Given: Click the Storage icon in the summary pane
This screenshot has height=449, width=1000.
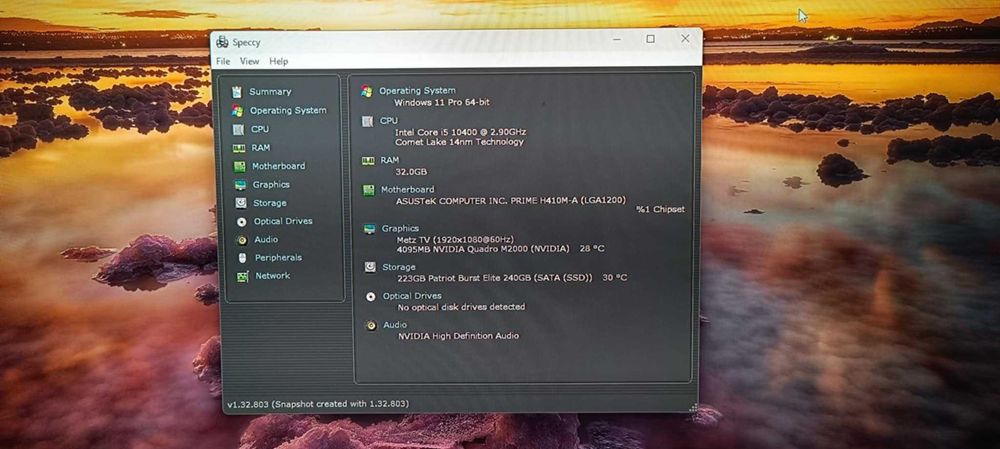Looking at the screenshot, I should (370, 267).
